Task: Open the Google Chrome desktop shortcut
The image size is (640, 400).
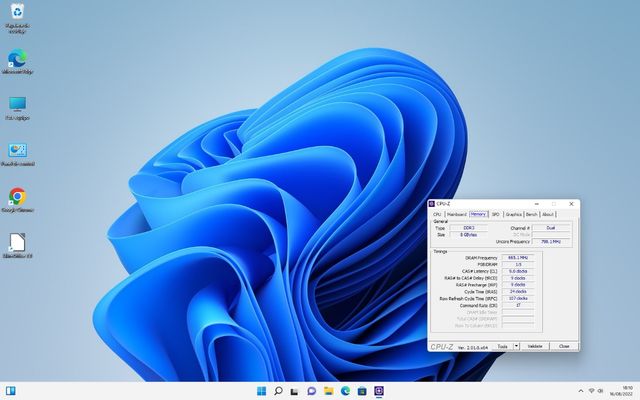Action: click(17, 200)
